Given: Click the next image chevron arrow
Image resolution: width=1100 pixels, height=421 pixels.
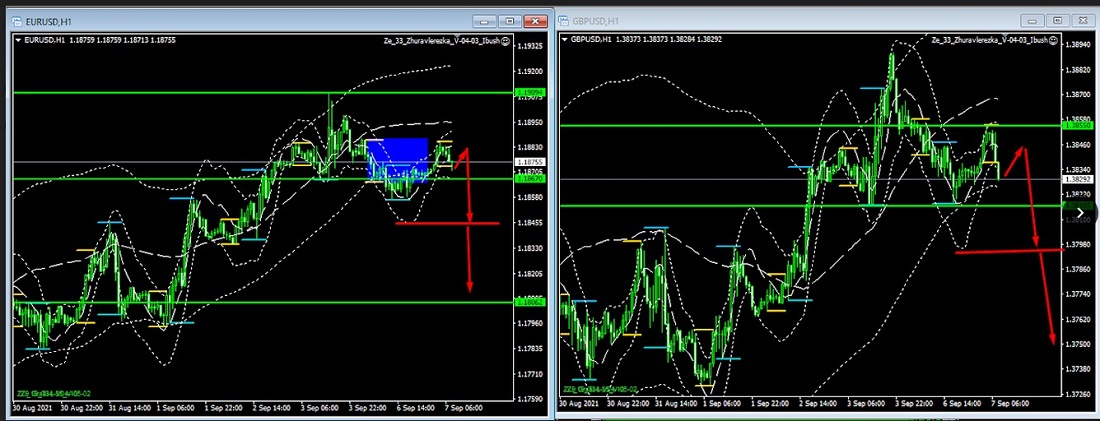Looking at the screenshot, I should 1080,212.
